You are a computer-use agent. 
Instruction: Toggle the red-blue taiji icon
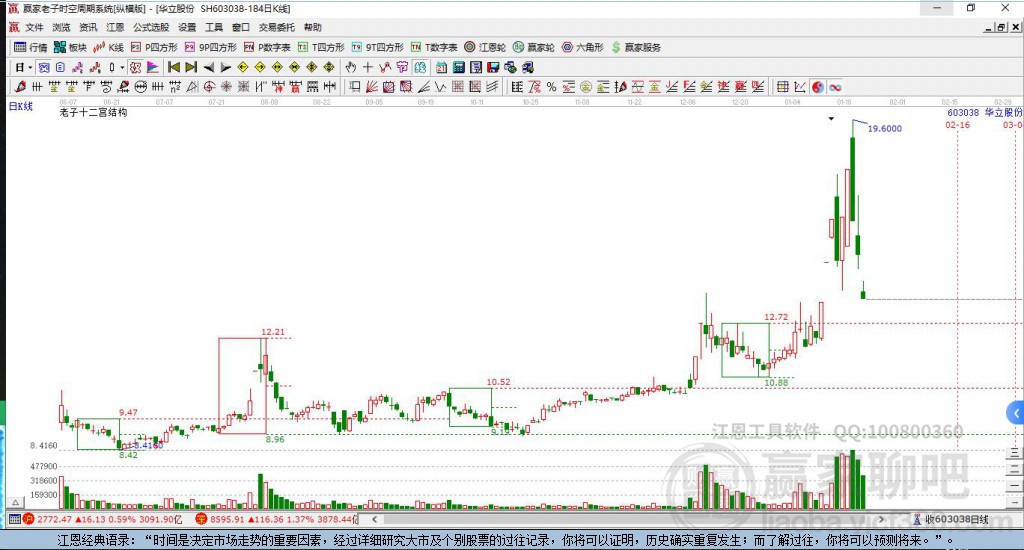[818, 87]
